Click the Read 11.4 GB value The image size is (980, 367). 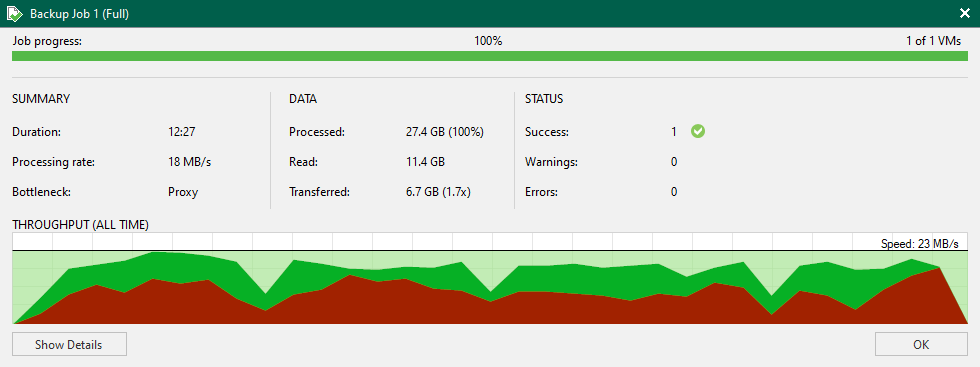click(425, 162)
